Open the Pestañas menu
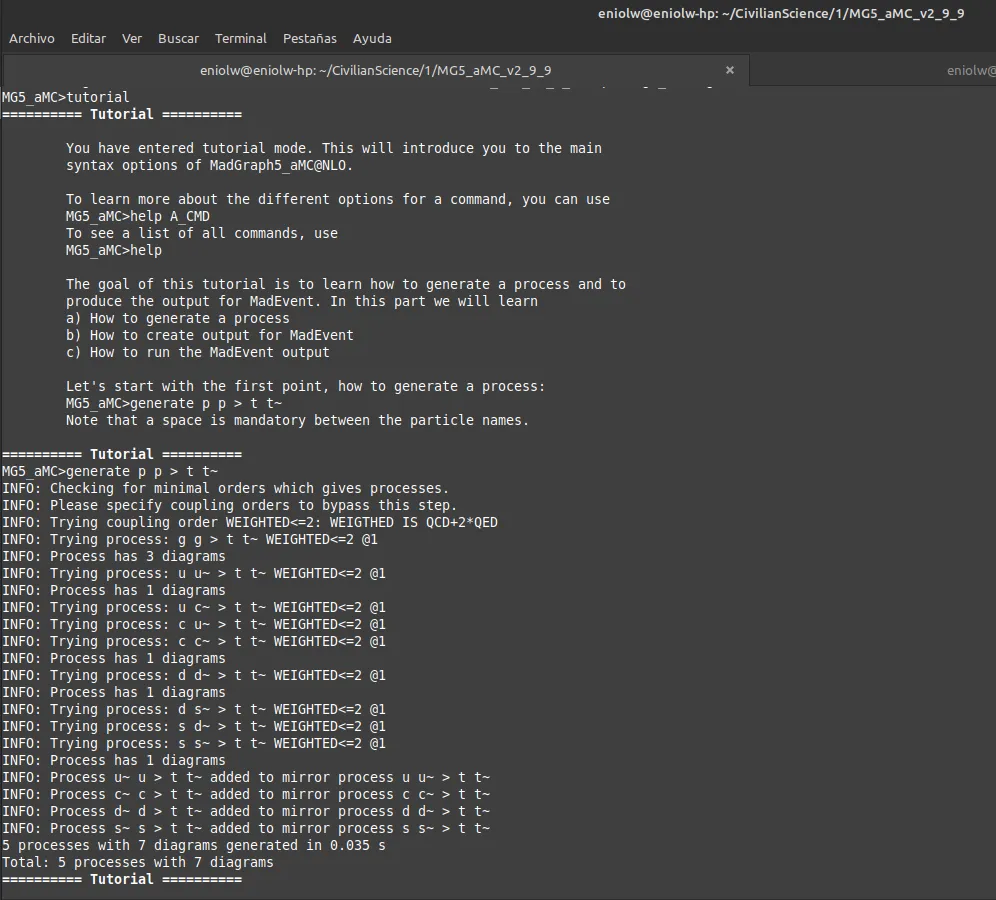The height and width of the screenshot is (900, 996). tap(310, 38)
